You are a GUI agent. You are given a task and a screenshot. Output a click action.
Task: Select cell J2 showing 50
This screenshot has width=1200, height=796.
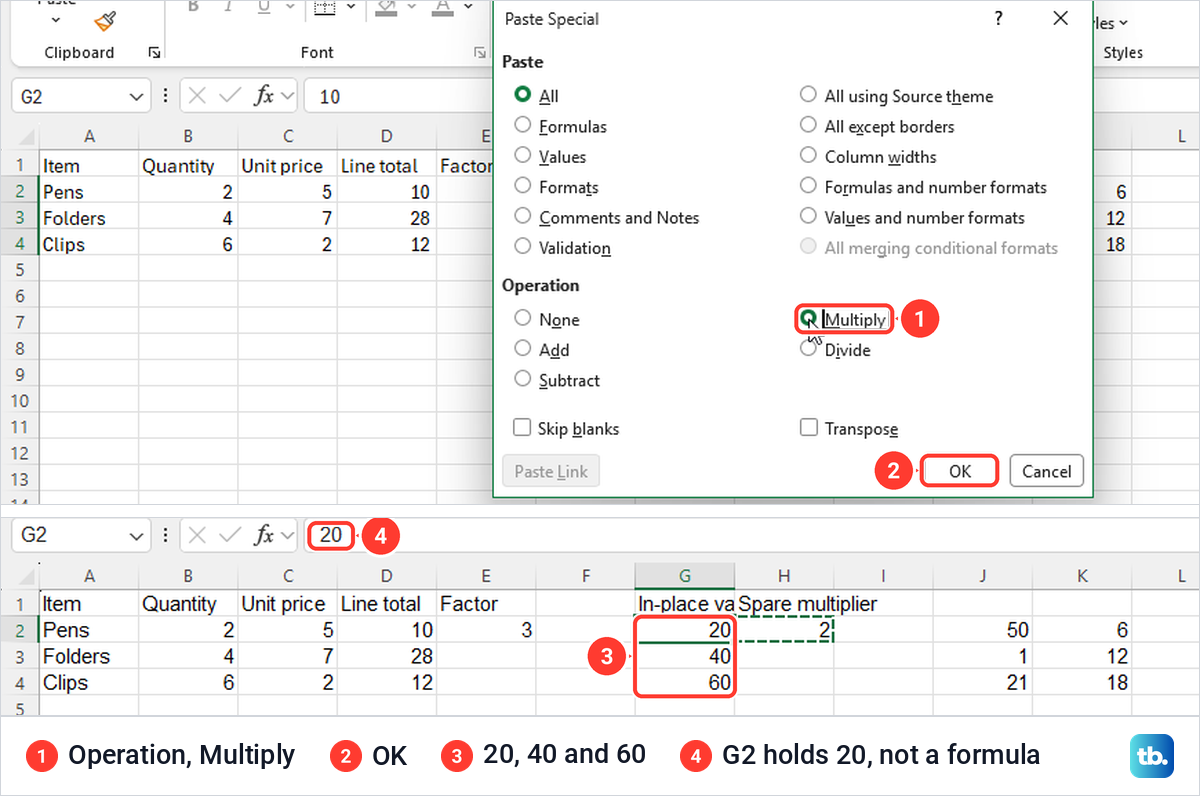(982, 630)
